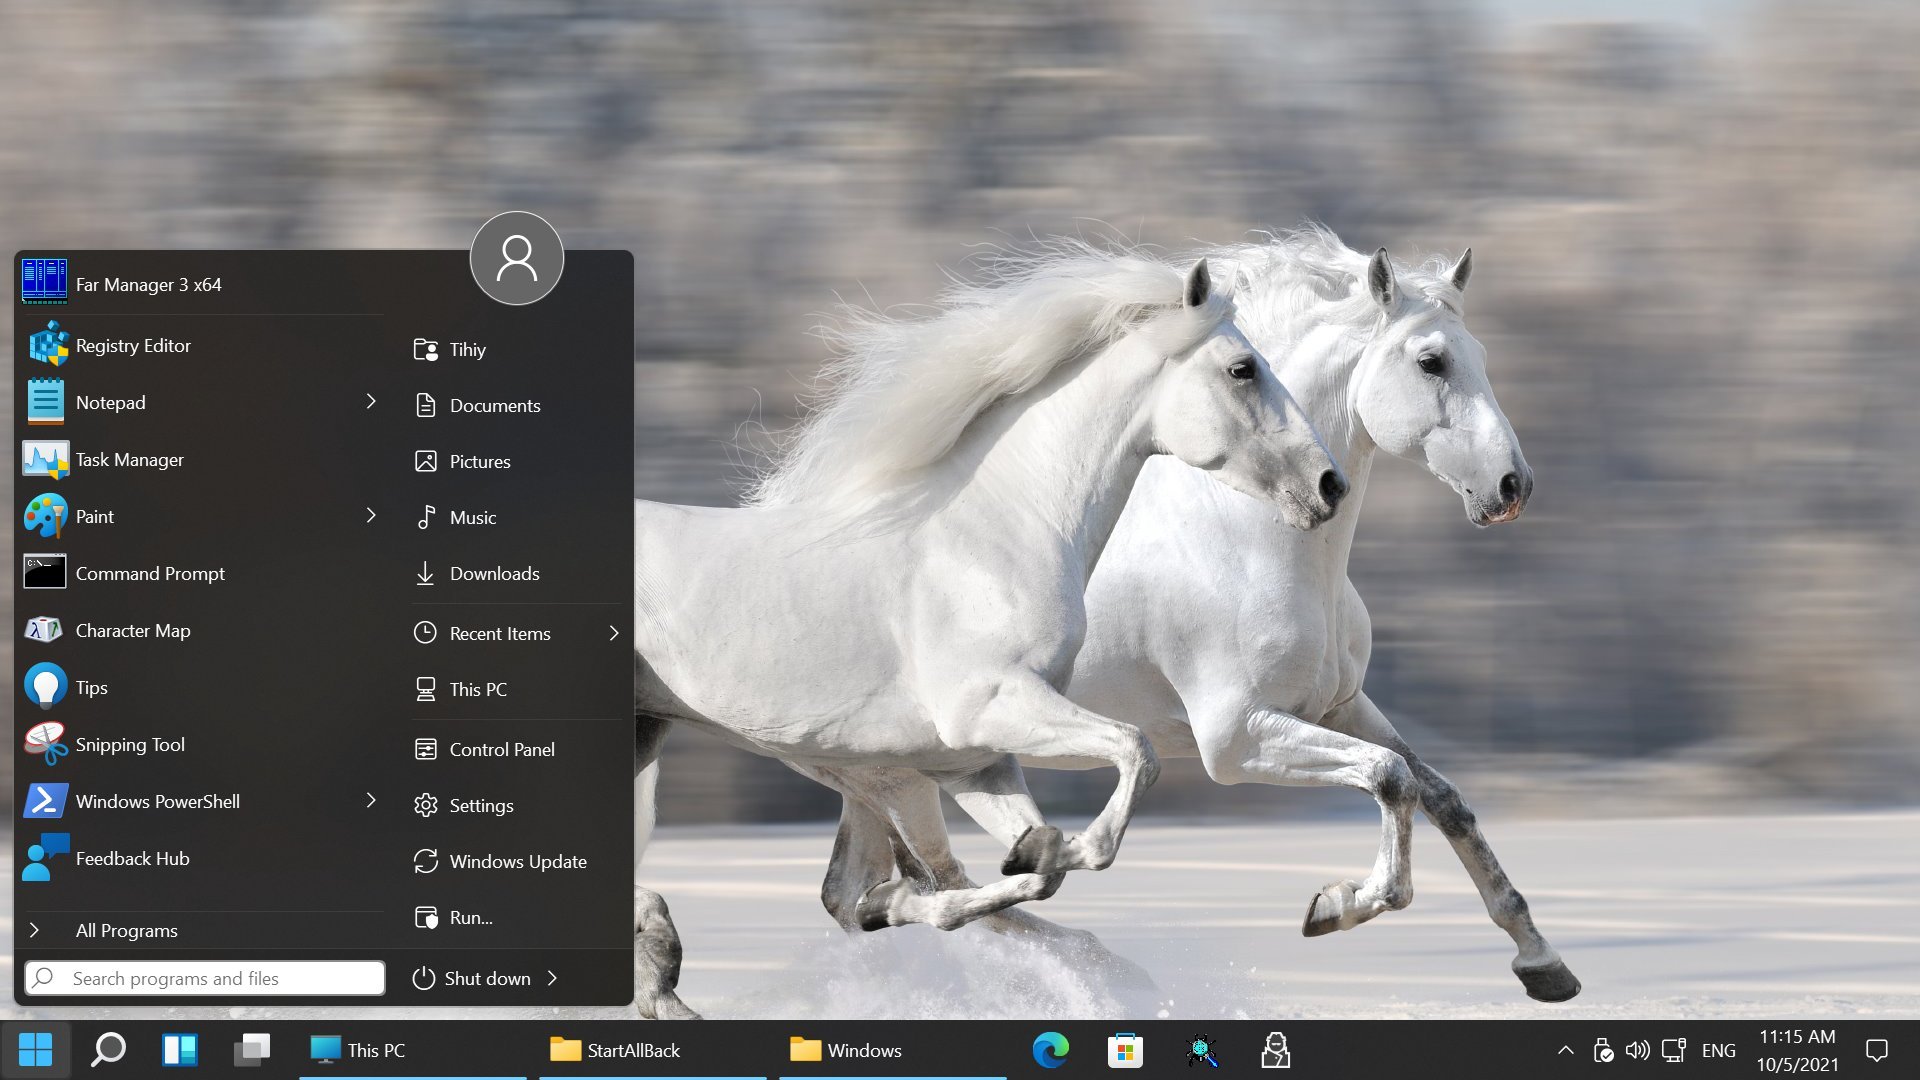Launch Paint application
The height and width of the screenshot is (1080, 1920).
pos(94,516)
